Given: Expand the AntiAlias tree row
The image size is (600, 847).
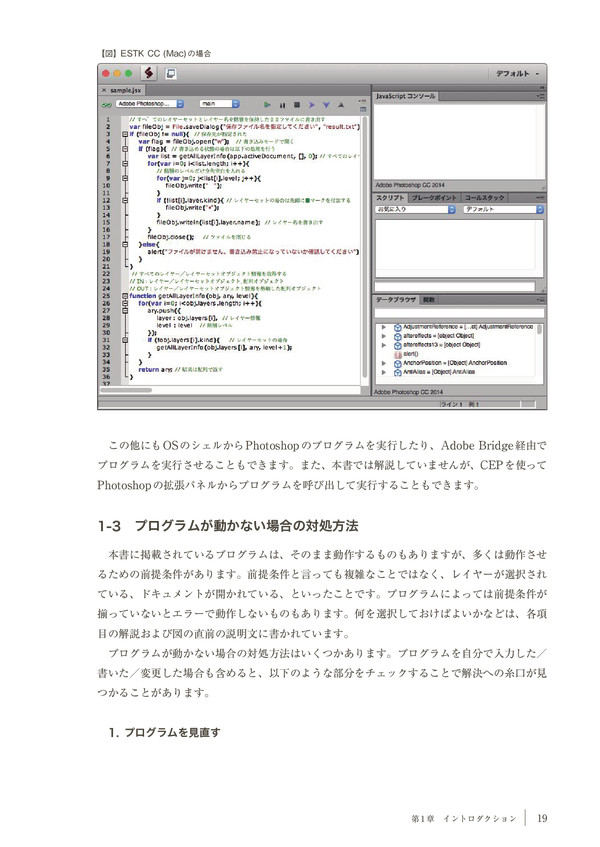Looking at the screenshot, I should click(383, 372).
